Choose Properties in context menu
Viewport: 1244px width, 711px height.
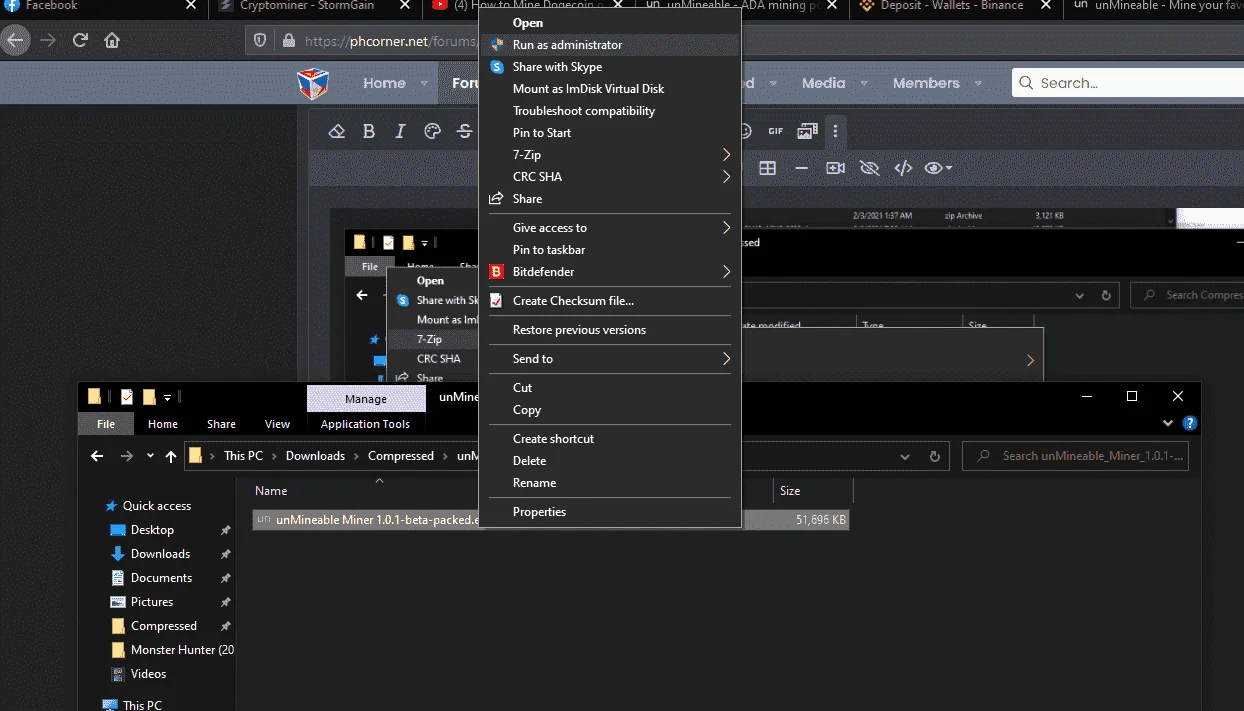(611, 512)
